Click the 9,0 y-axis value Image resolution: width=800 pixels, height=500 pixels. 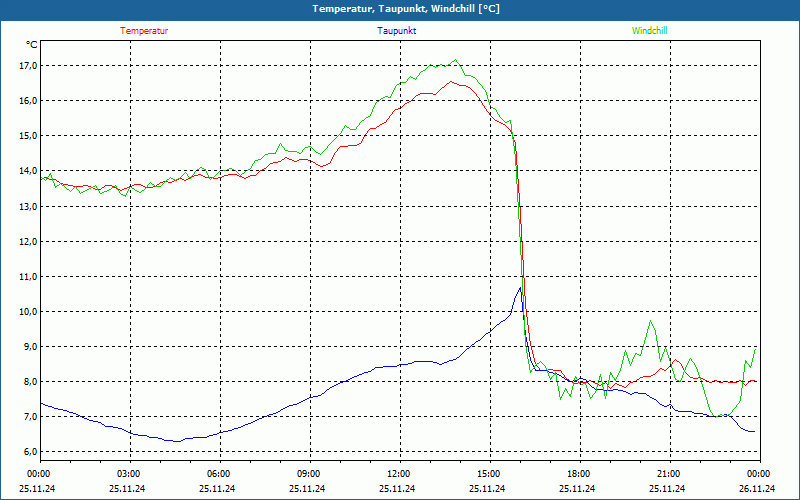pyautogui.click(x=31, y=347)
